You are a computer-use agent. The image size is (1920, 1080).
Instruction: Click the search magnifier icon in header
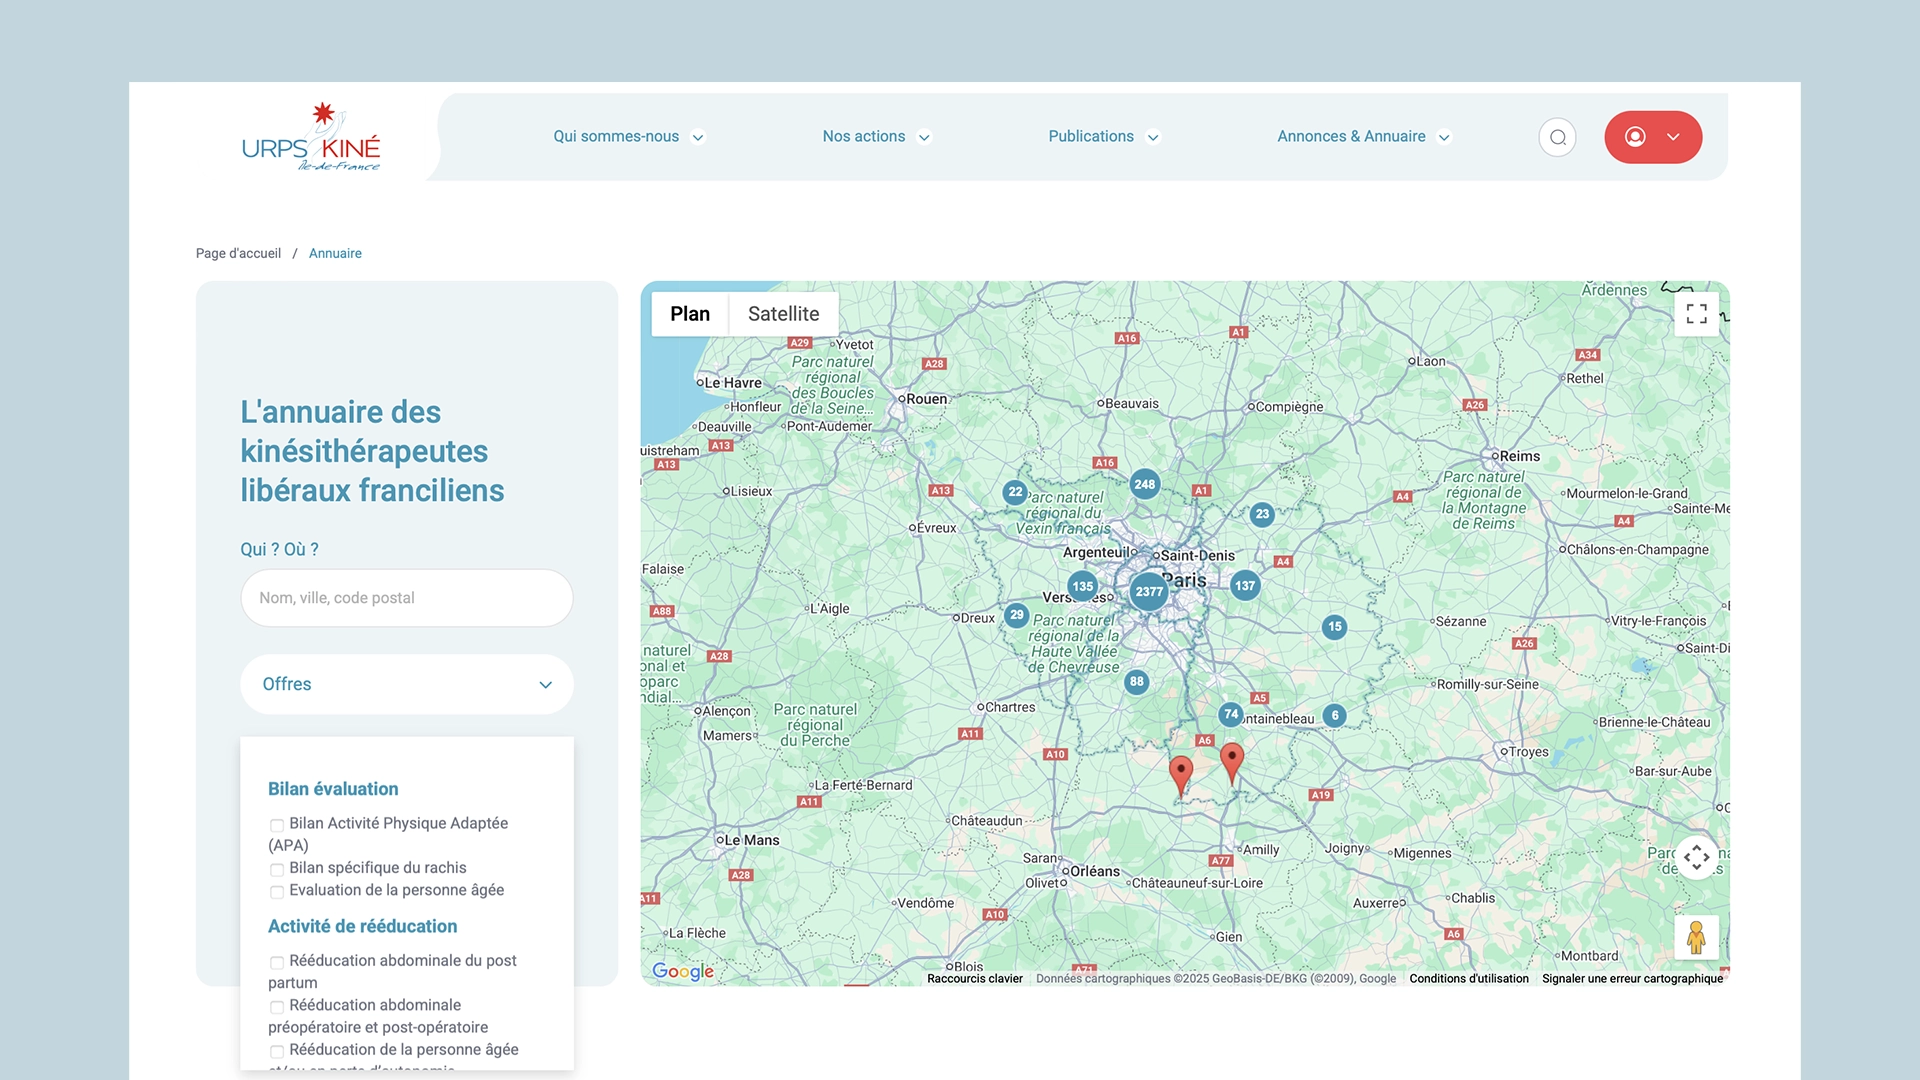point(1557,137)
